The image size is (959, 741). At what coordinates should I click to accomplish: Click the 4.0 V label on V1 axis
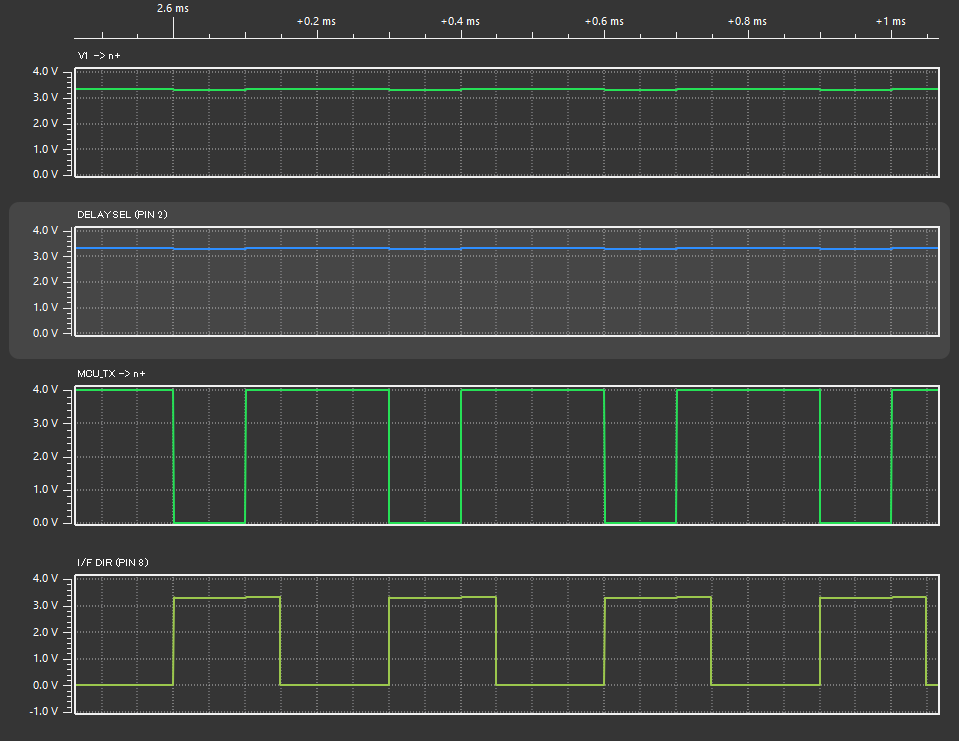[47, 72]
